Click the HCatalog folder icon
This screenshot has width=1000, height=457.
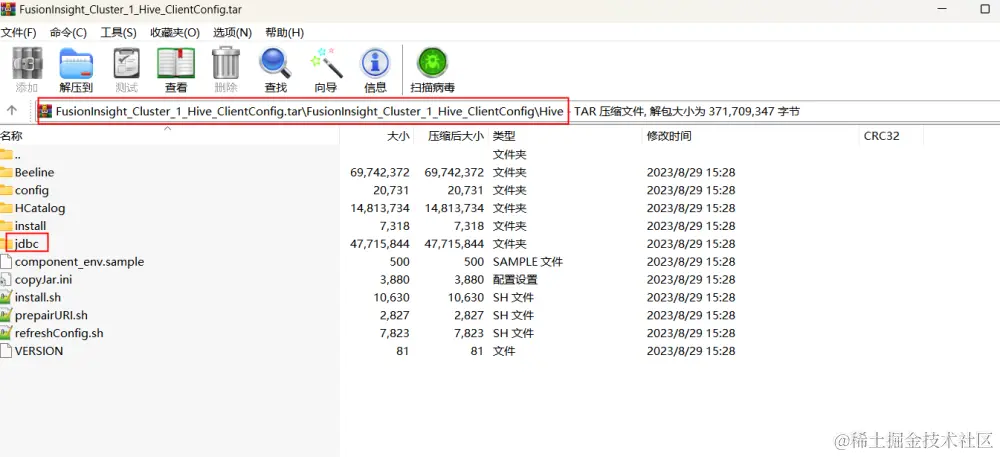[x=6, y=208]
